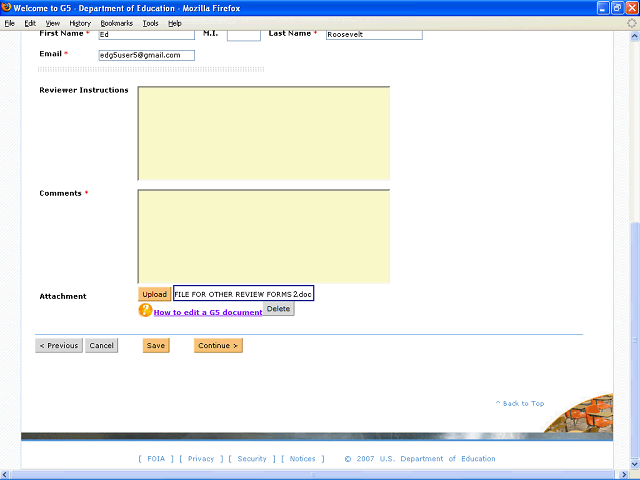The width and height of the screenshot is (640, 480).
Task: Focus the M.I. input field
Action: [244, 35]
